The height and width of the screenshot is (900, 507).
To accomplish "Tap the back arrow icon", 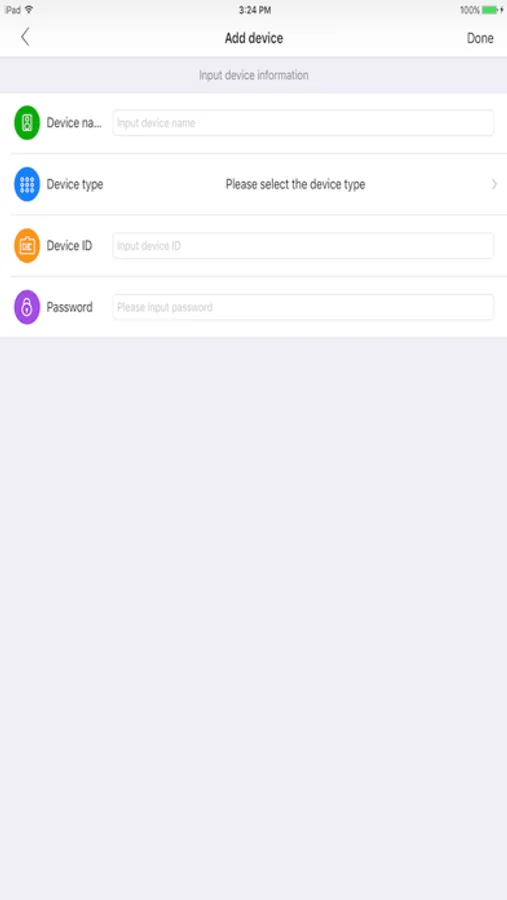I will [25, 37].
